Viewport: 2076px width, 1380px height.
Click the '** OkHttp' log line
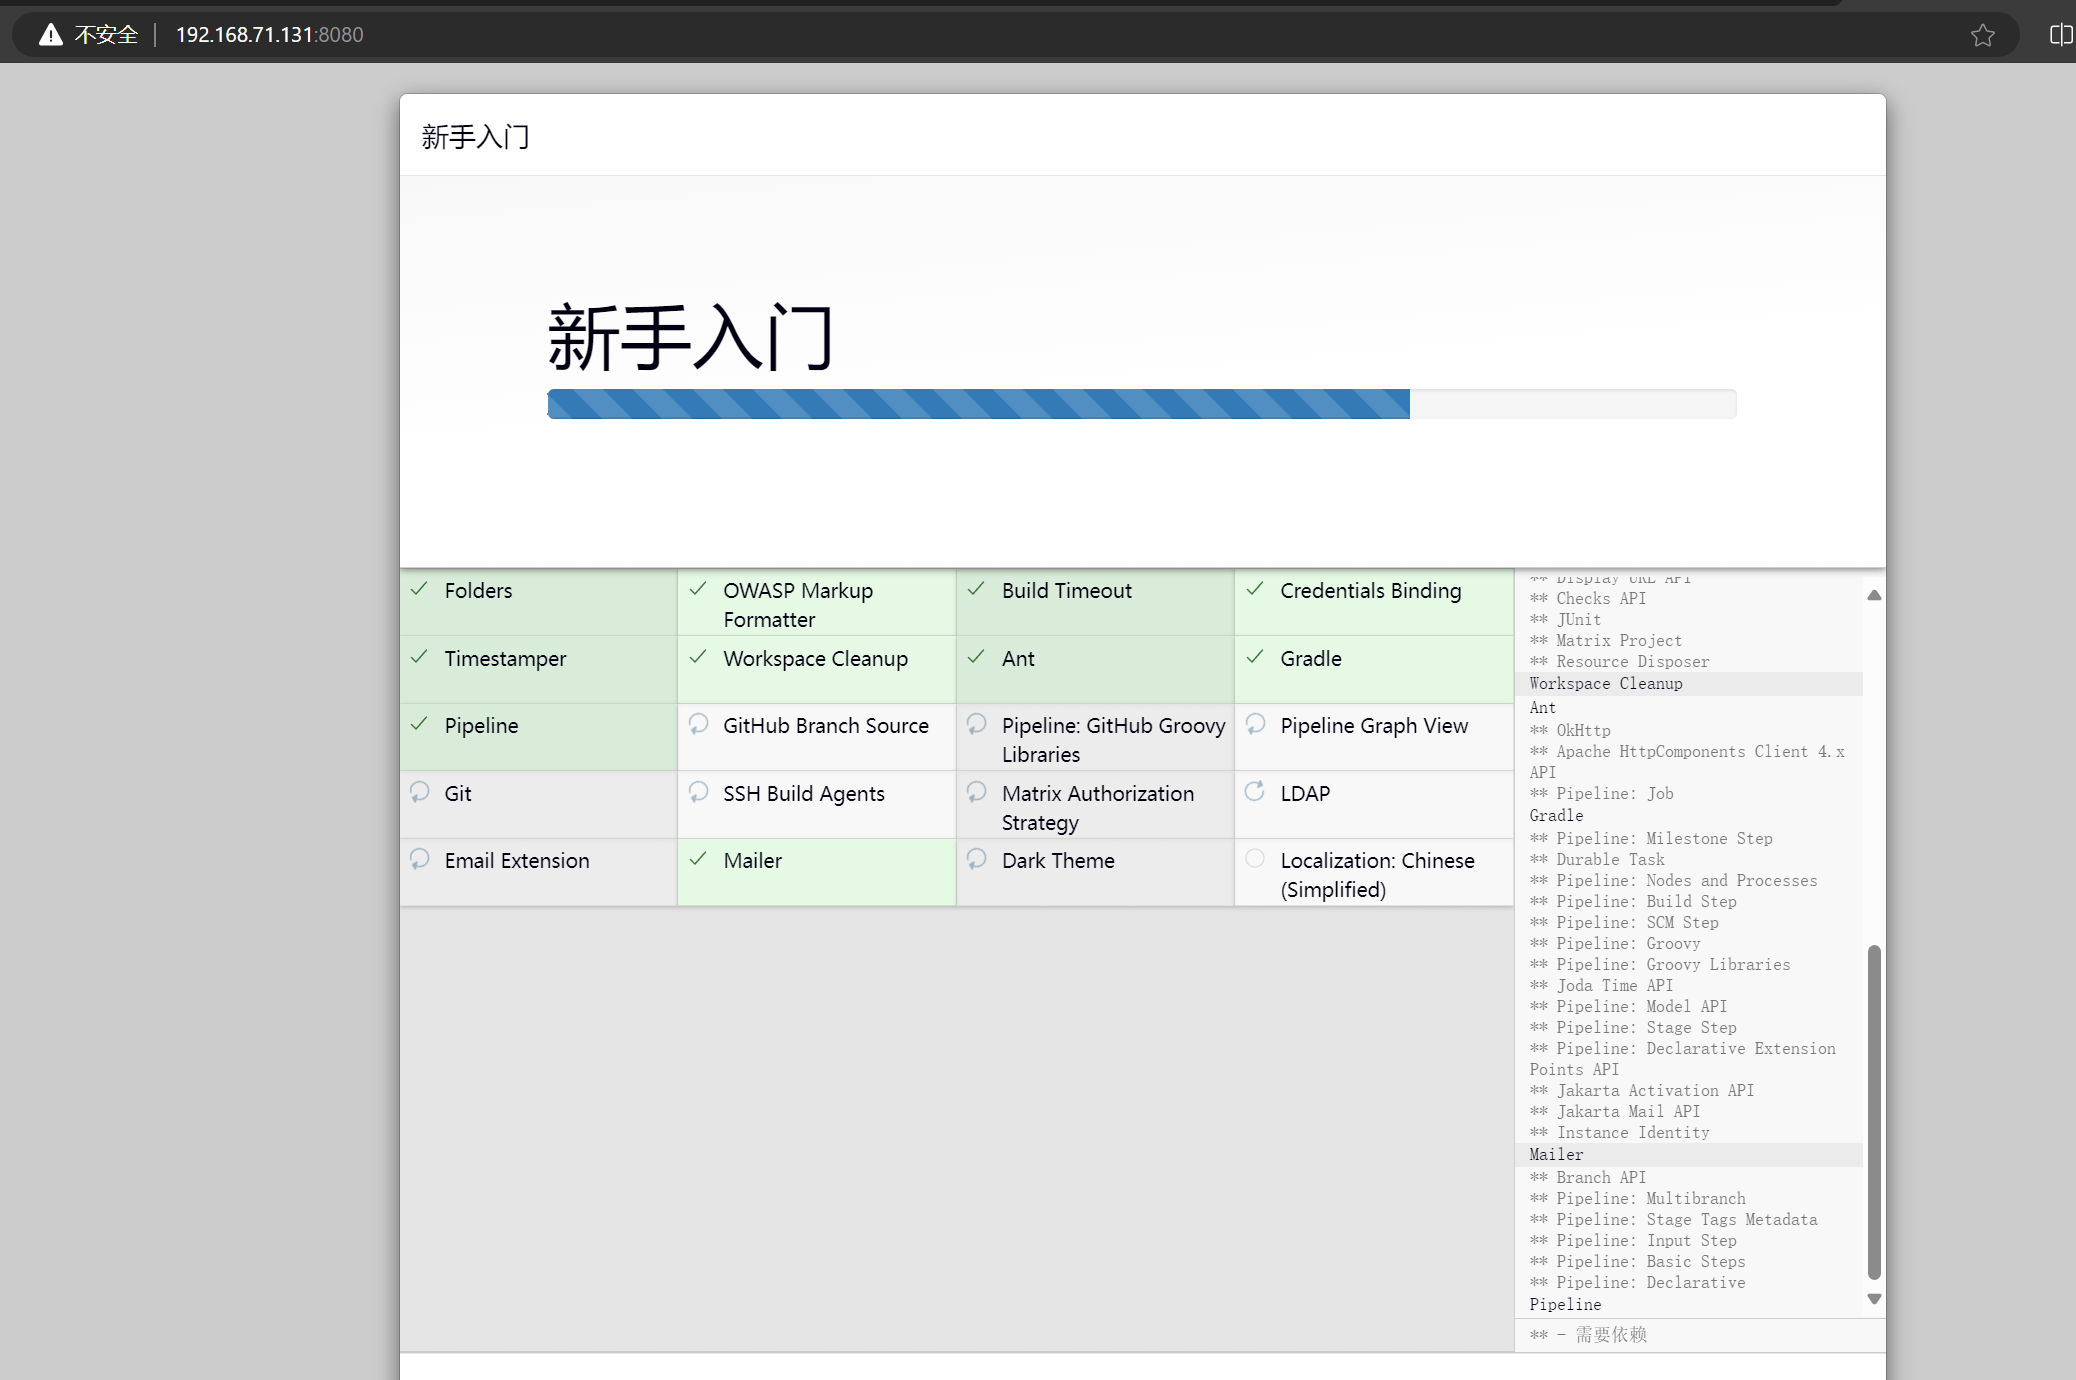point(1570,731)
